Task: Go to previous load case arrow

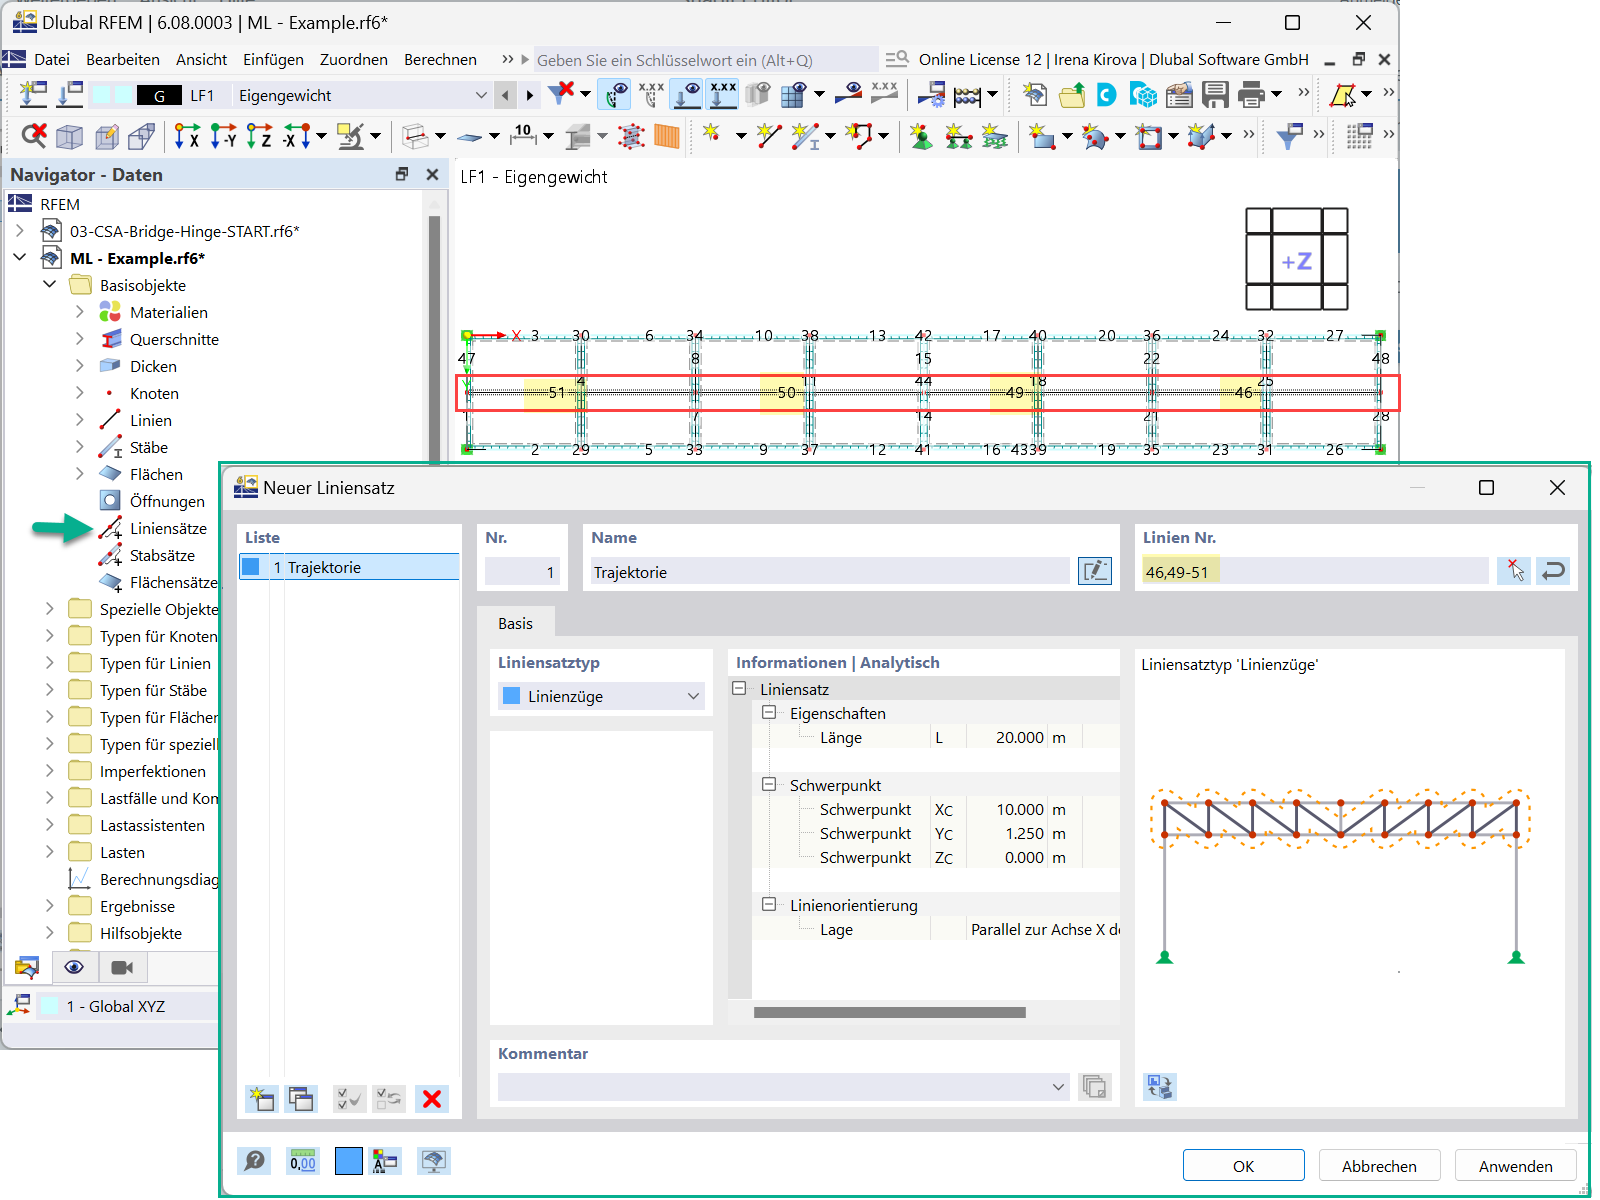Action: pos(506,95)
